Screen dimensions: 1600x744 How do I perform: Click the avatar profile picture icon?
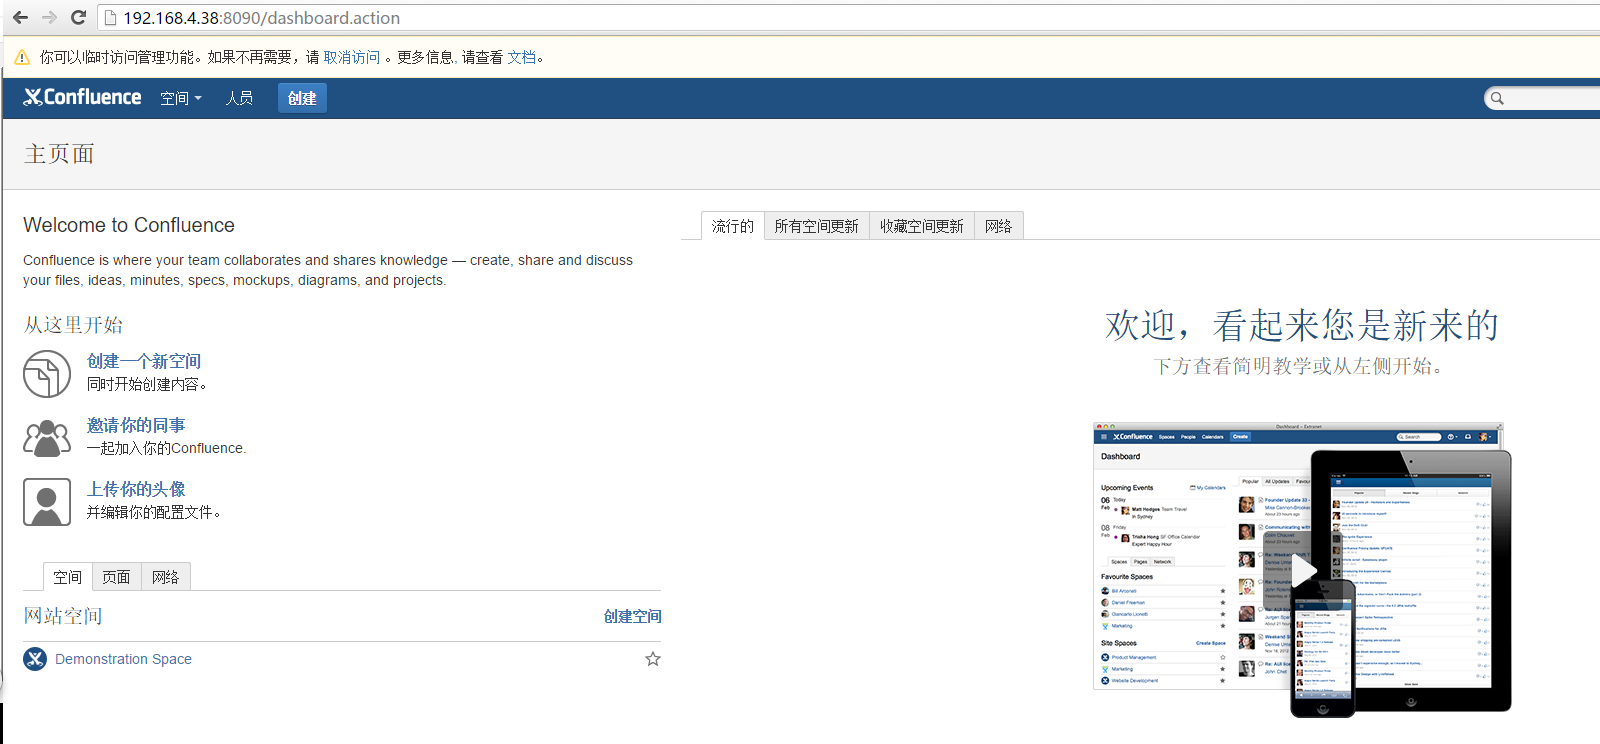pyautogui.click(x=47, y=502)
